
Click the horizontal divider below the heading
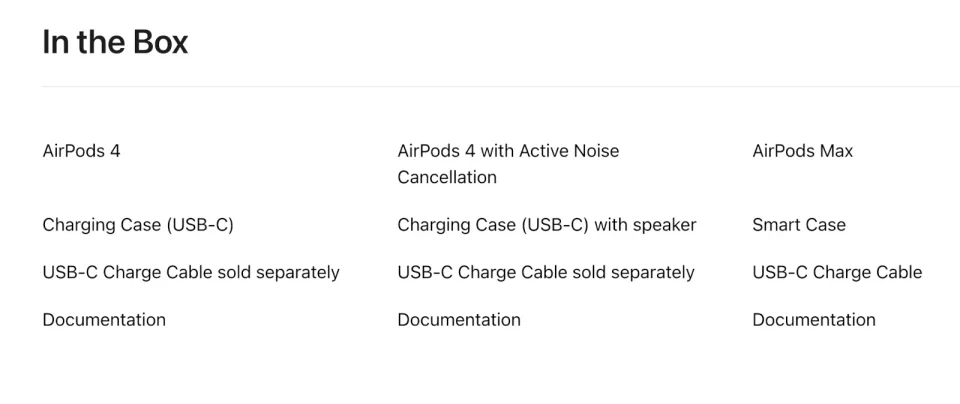[501, 86]
